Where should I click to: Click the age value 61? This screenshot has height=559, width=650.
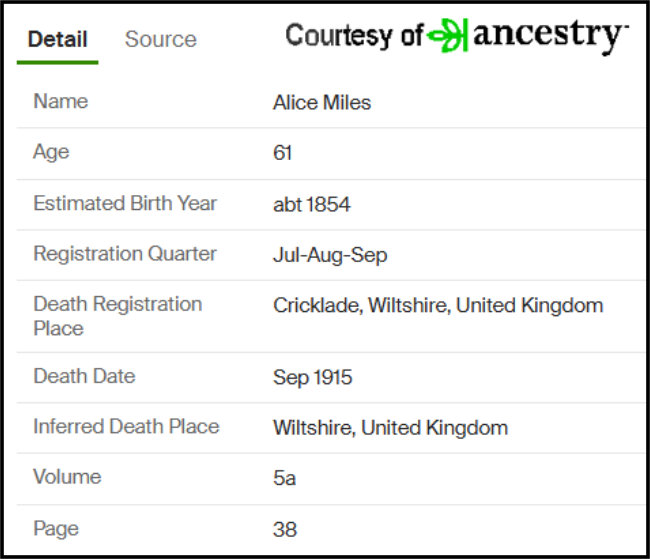point(283,153)
